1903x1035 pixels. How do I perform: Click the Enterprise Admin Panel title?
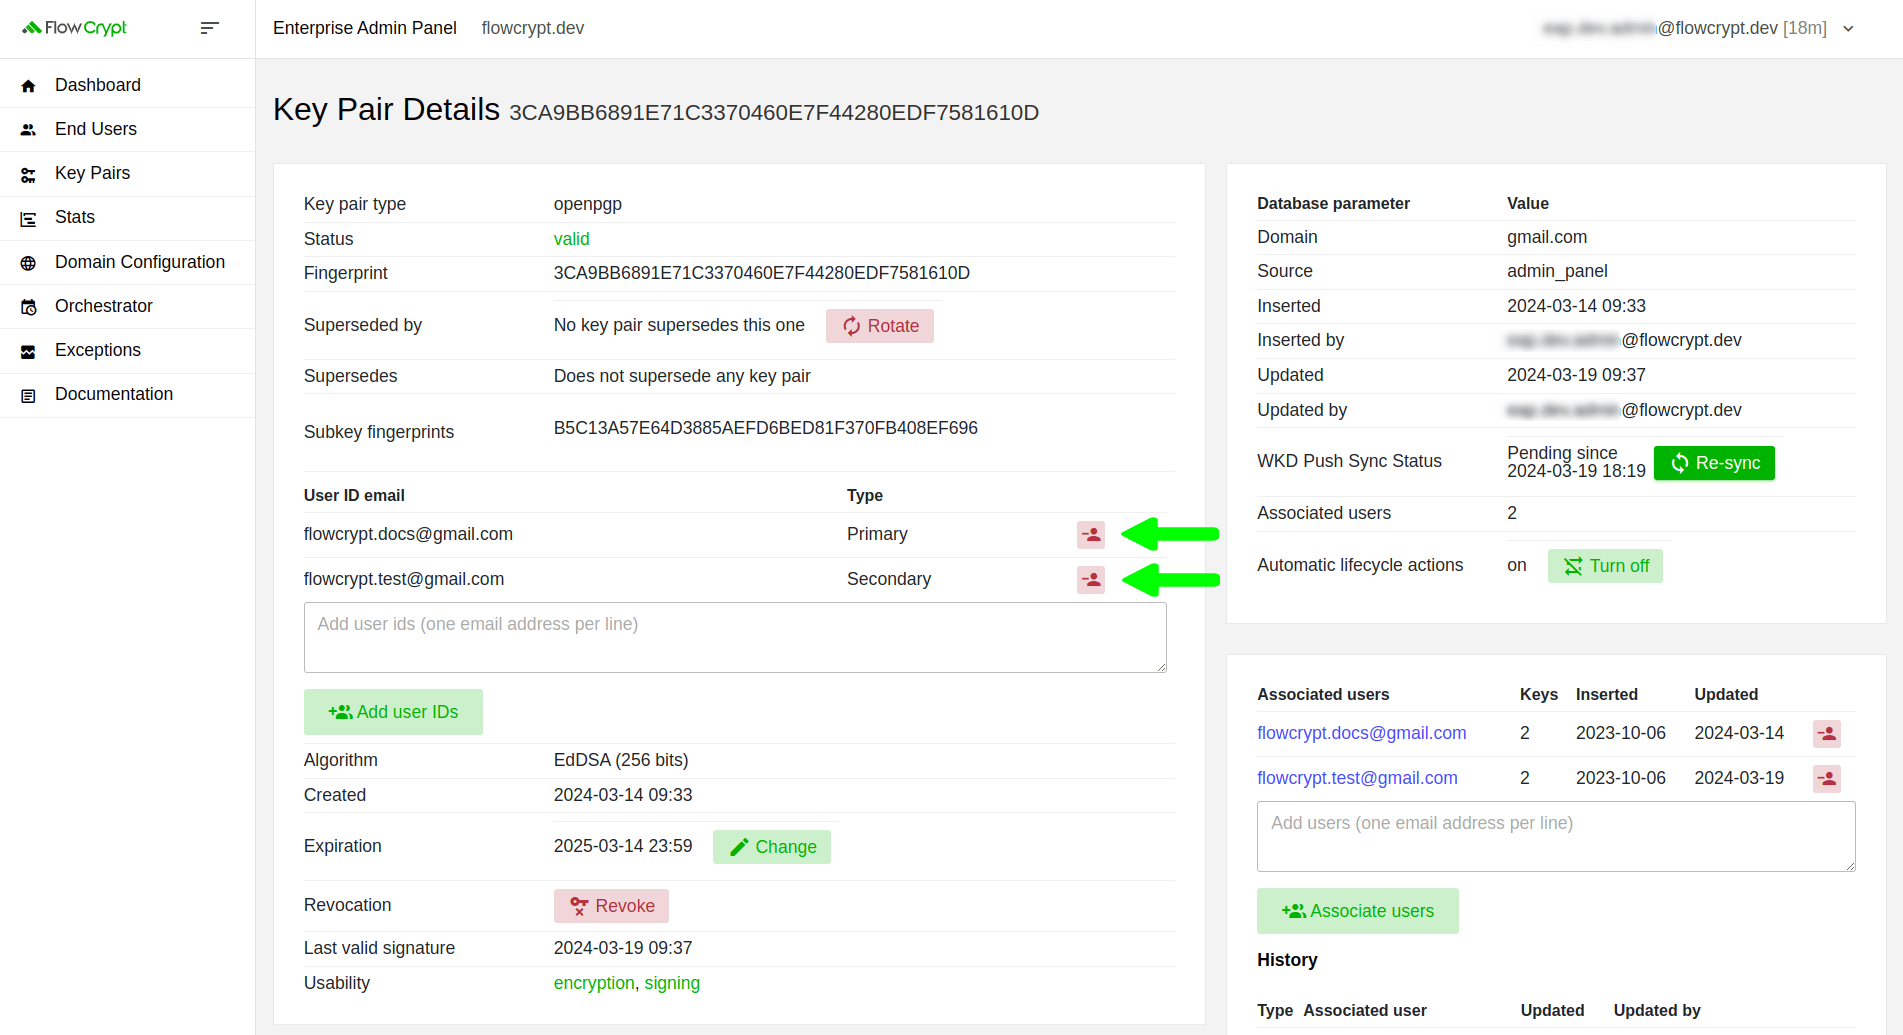(x=365, y=28)
